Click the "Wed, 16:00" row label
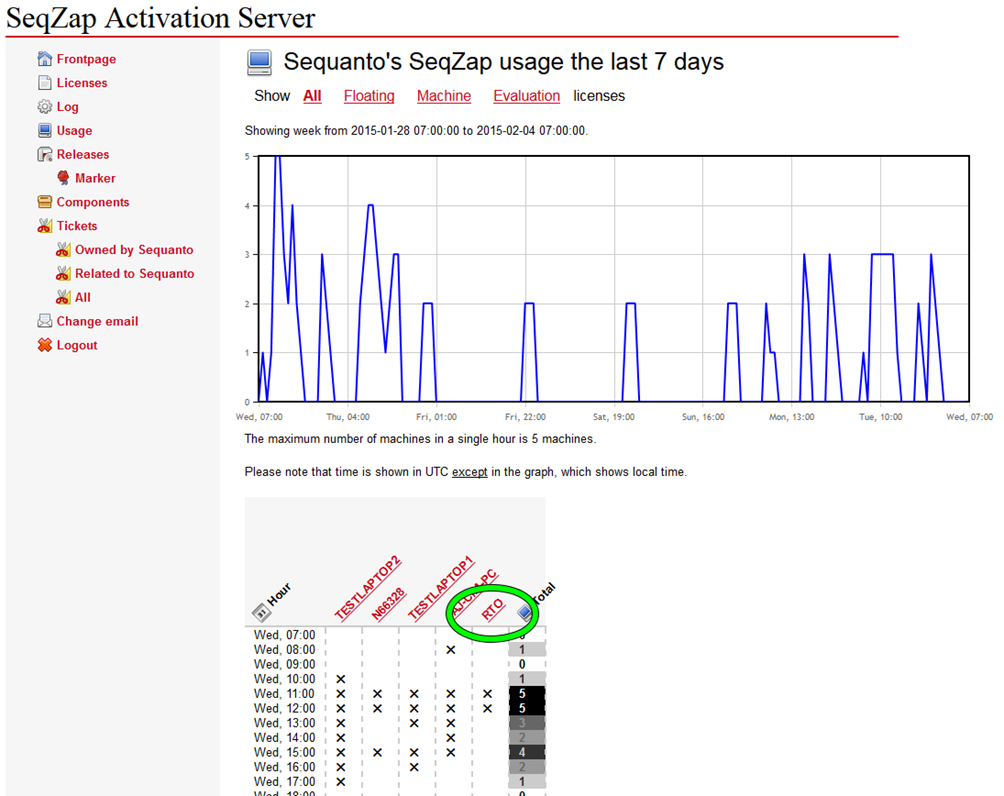Screen dimensions: 1004x796 pos(284,767)
